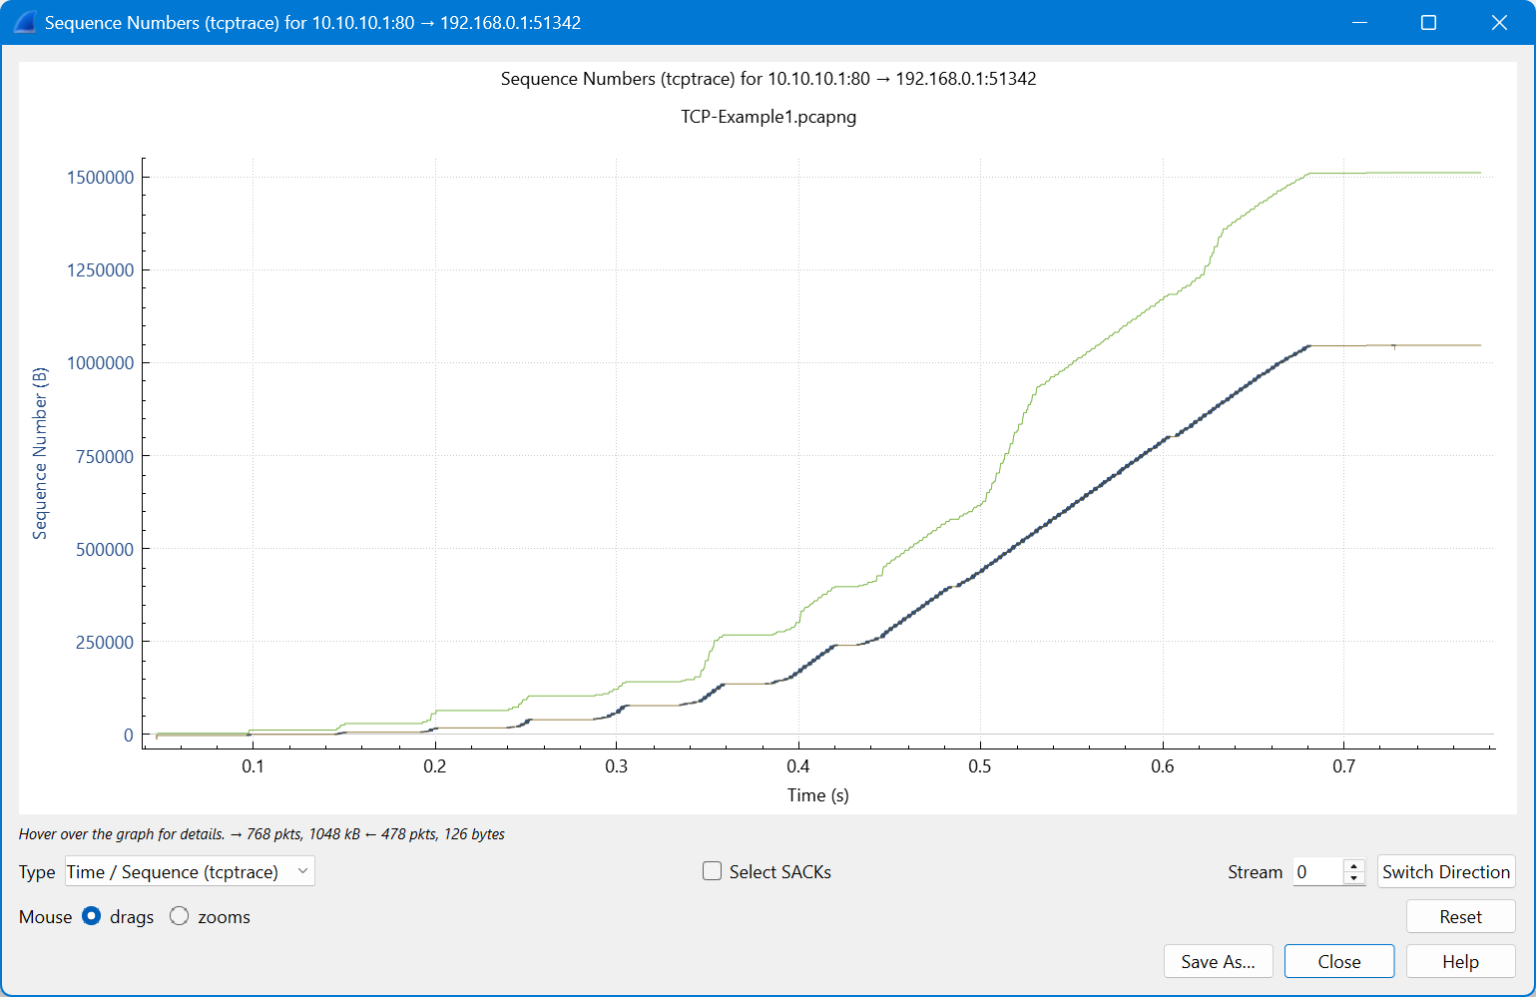Select the drags radio button
The width and height of the screenshot is (1536, 997).
coord(91,916)
